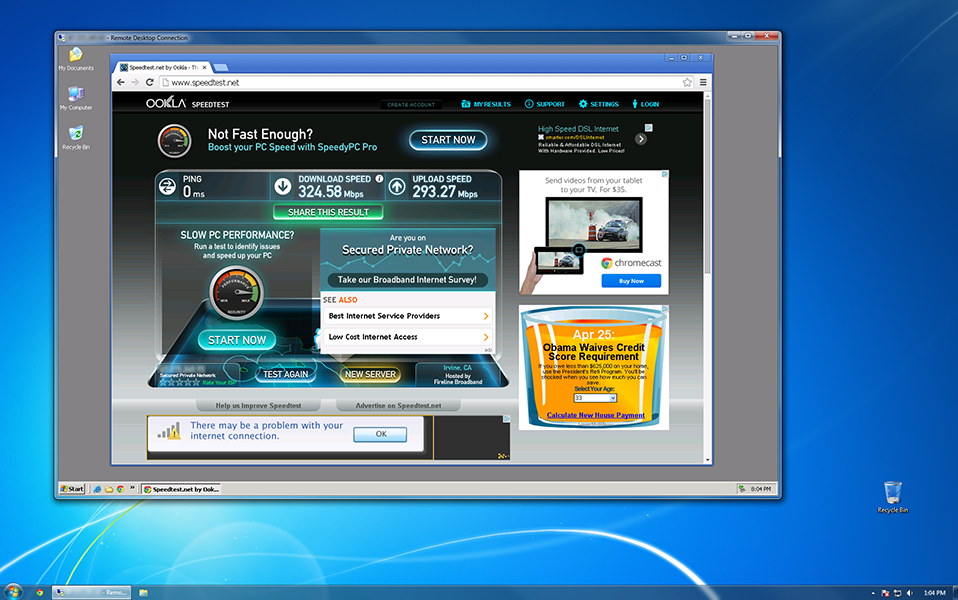This screenshot has width=958, height=600.
Task: Open Recycle Bin on the remote desktop
Action: pos(76,138)
